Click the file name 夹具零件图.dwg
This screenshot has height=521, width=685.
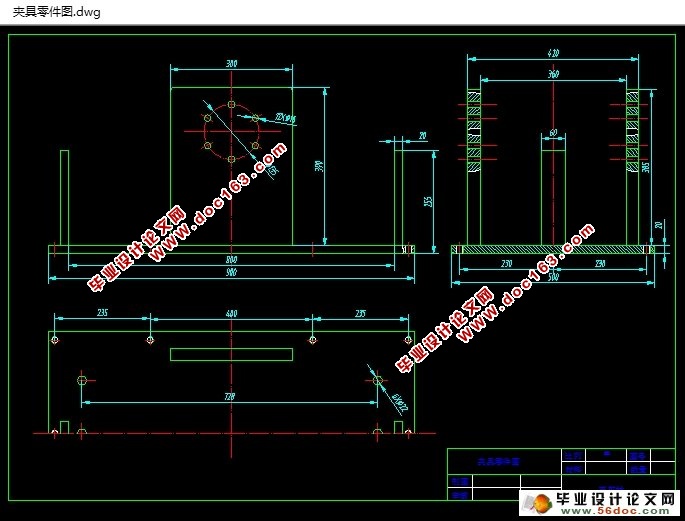click(x=56, y=12)
